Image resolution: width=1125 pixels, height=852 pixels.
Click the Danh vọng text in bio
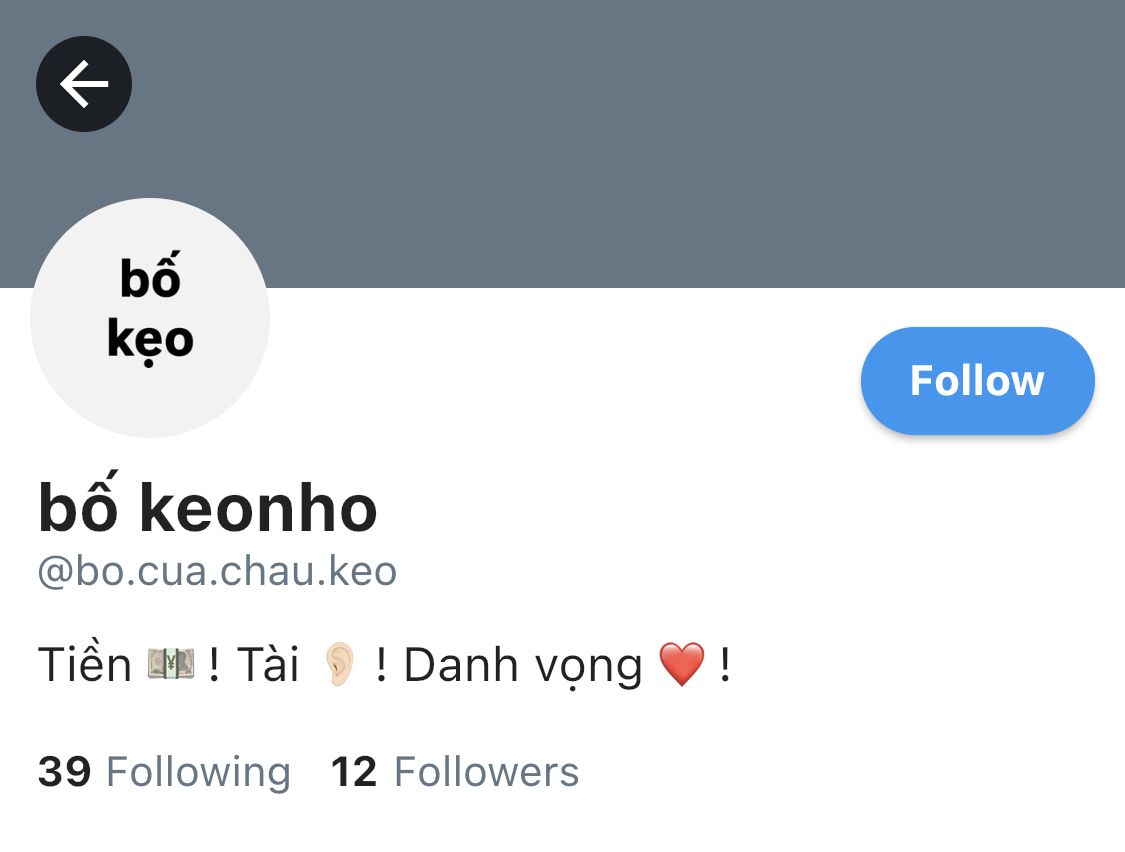pyautogui.click(x=523, y=666)
